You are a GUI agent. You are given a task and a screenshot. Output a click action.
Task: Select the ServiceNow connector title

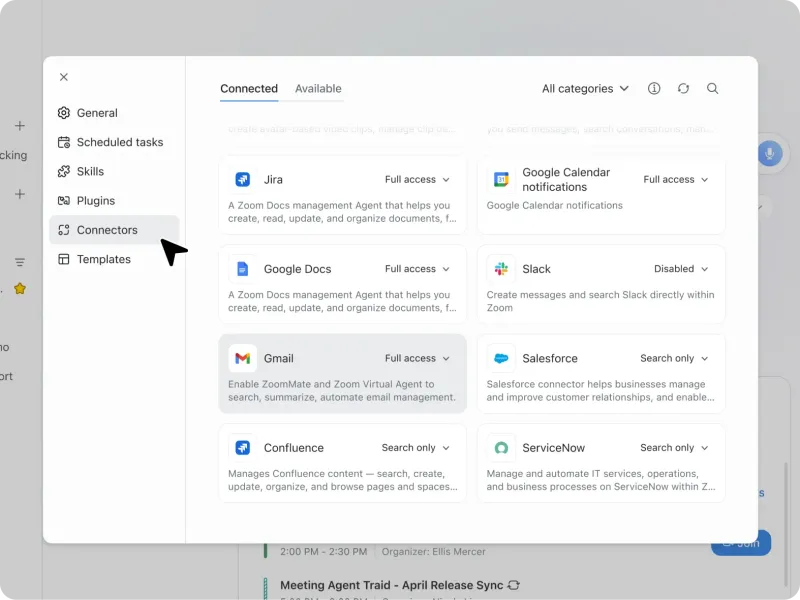tap(553, 447)
